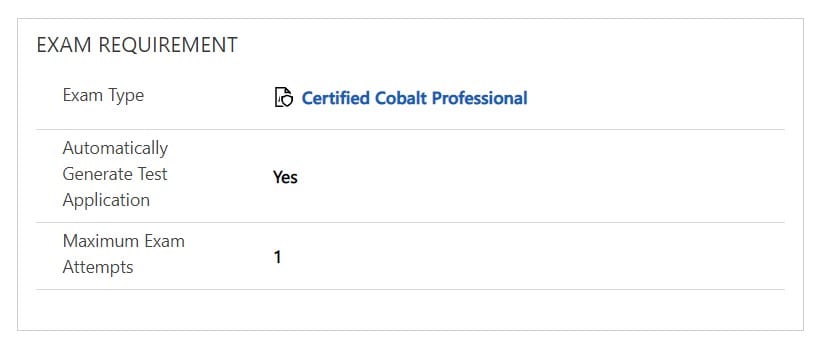
Task: Select the Exam Type field label
Action: [x=103, y=96]
